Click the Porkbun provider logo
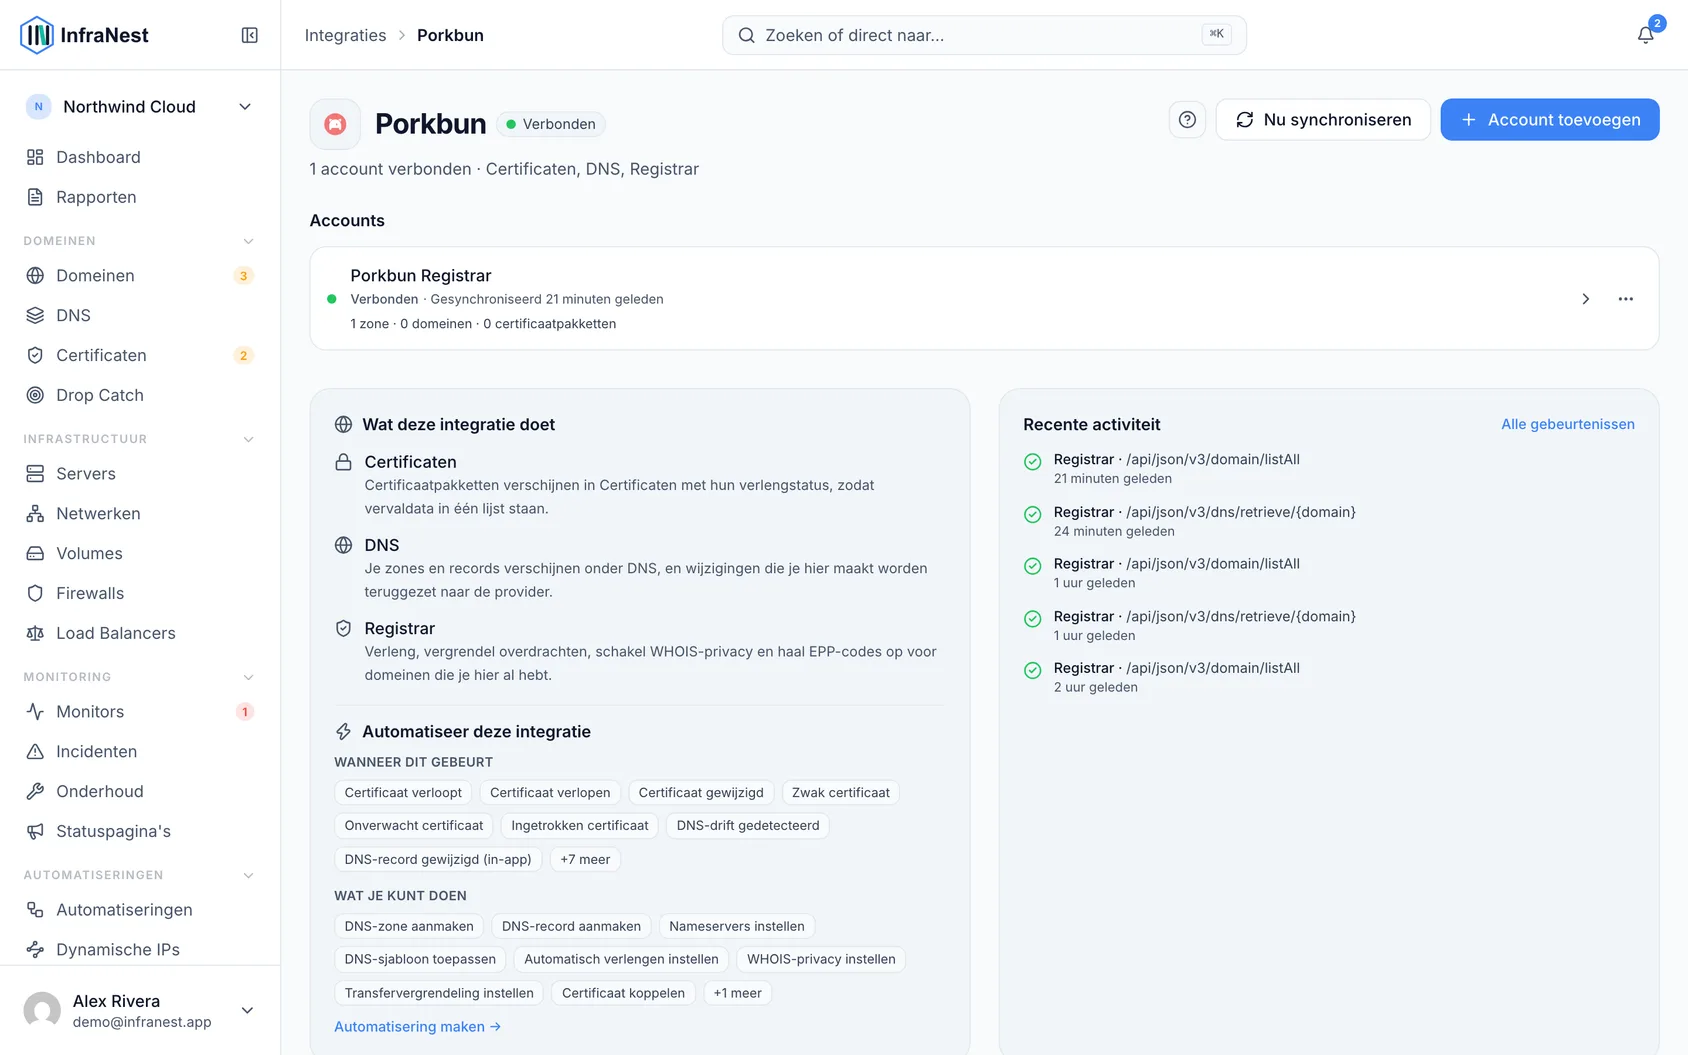Image resolution: width=1688 pixels, height=1055 pixels. point(336,124)
